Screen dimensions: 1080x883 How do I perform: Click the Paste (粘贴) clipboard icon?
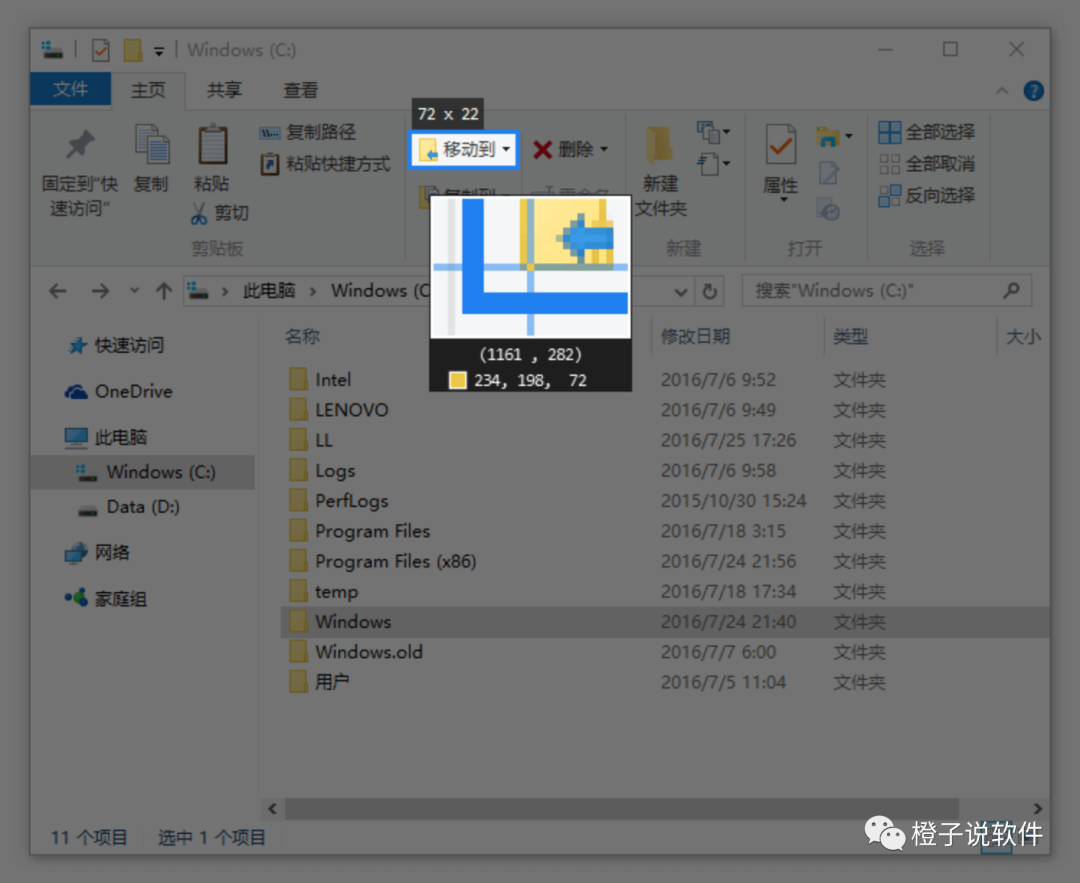click(x=212, y=145)
